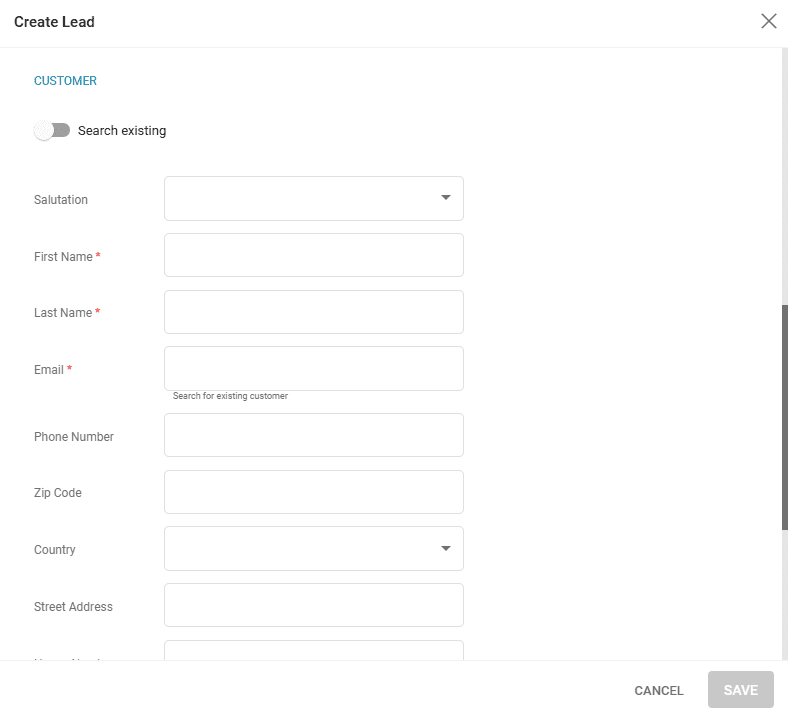Click the Phone Number text field
Screen dimensions: 788x716
tap(313, 435)
